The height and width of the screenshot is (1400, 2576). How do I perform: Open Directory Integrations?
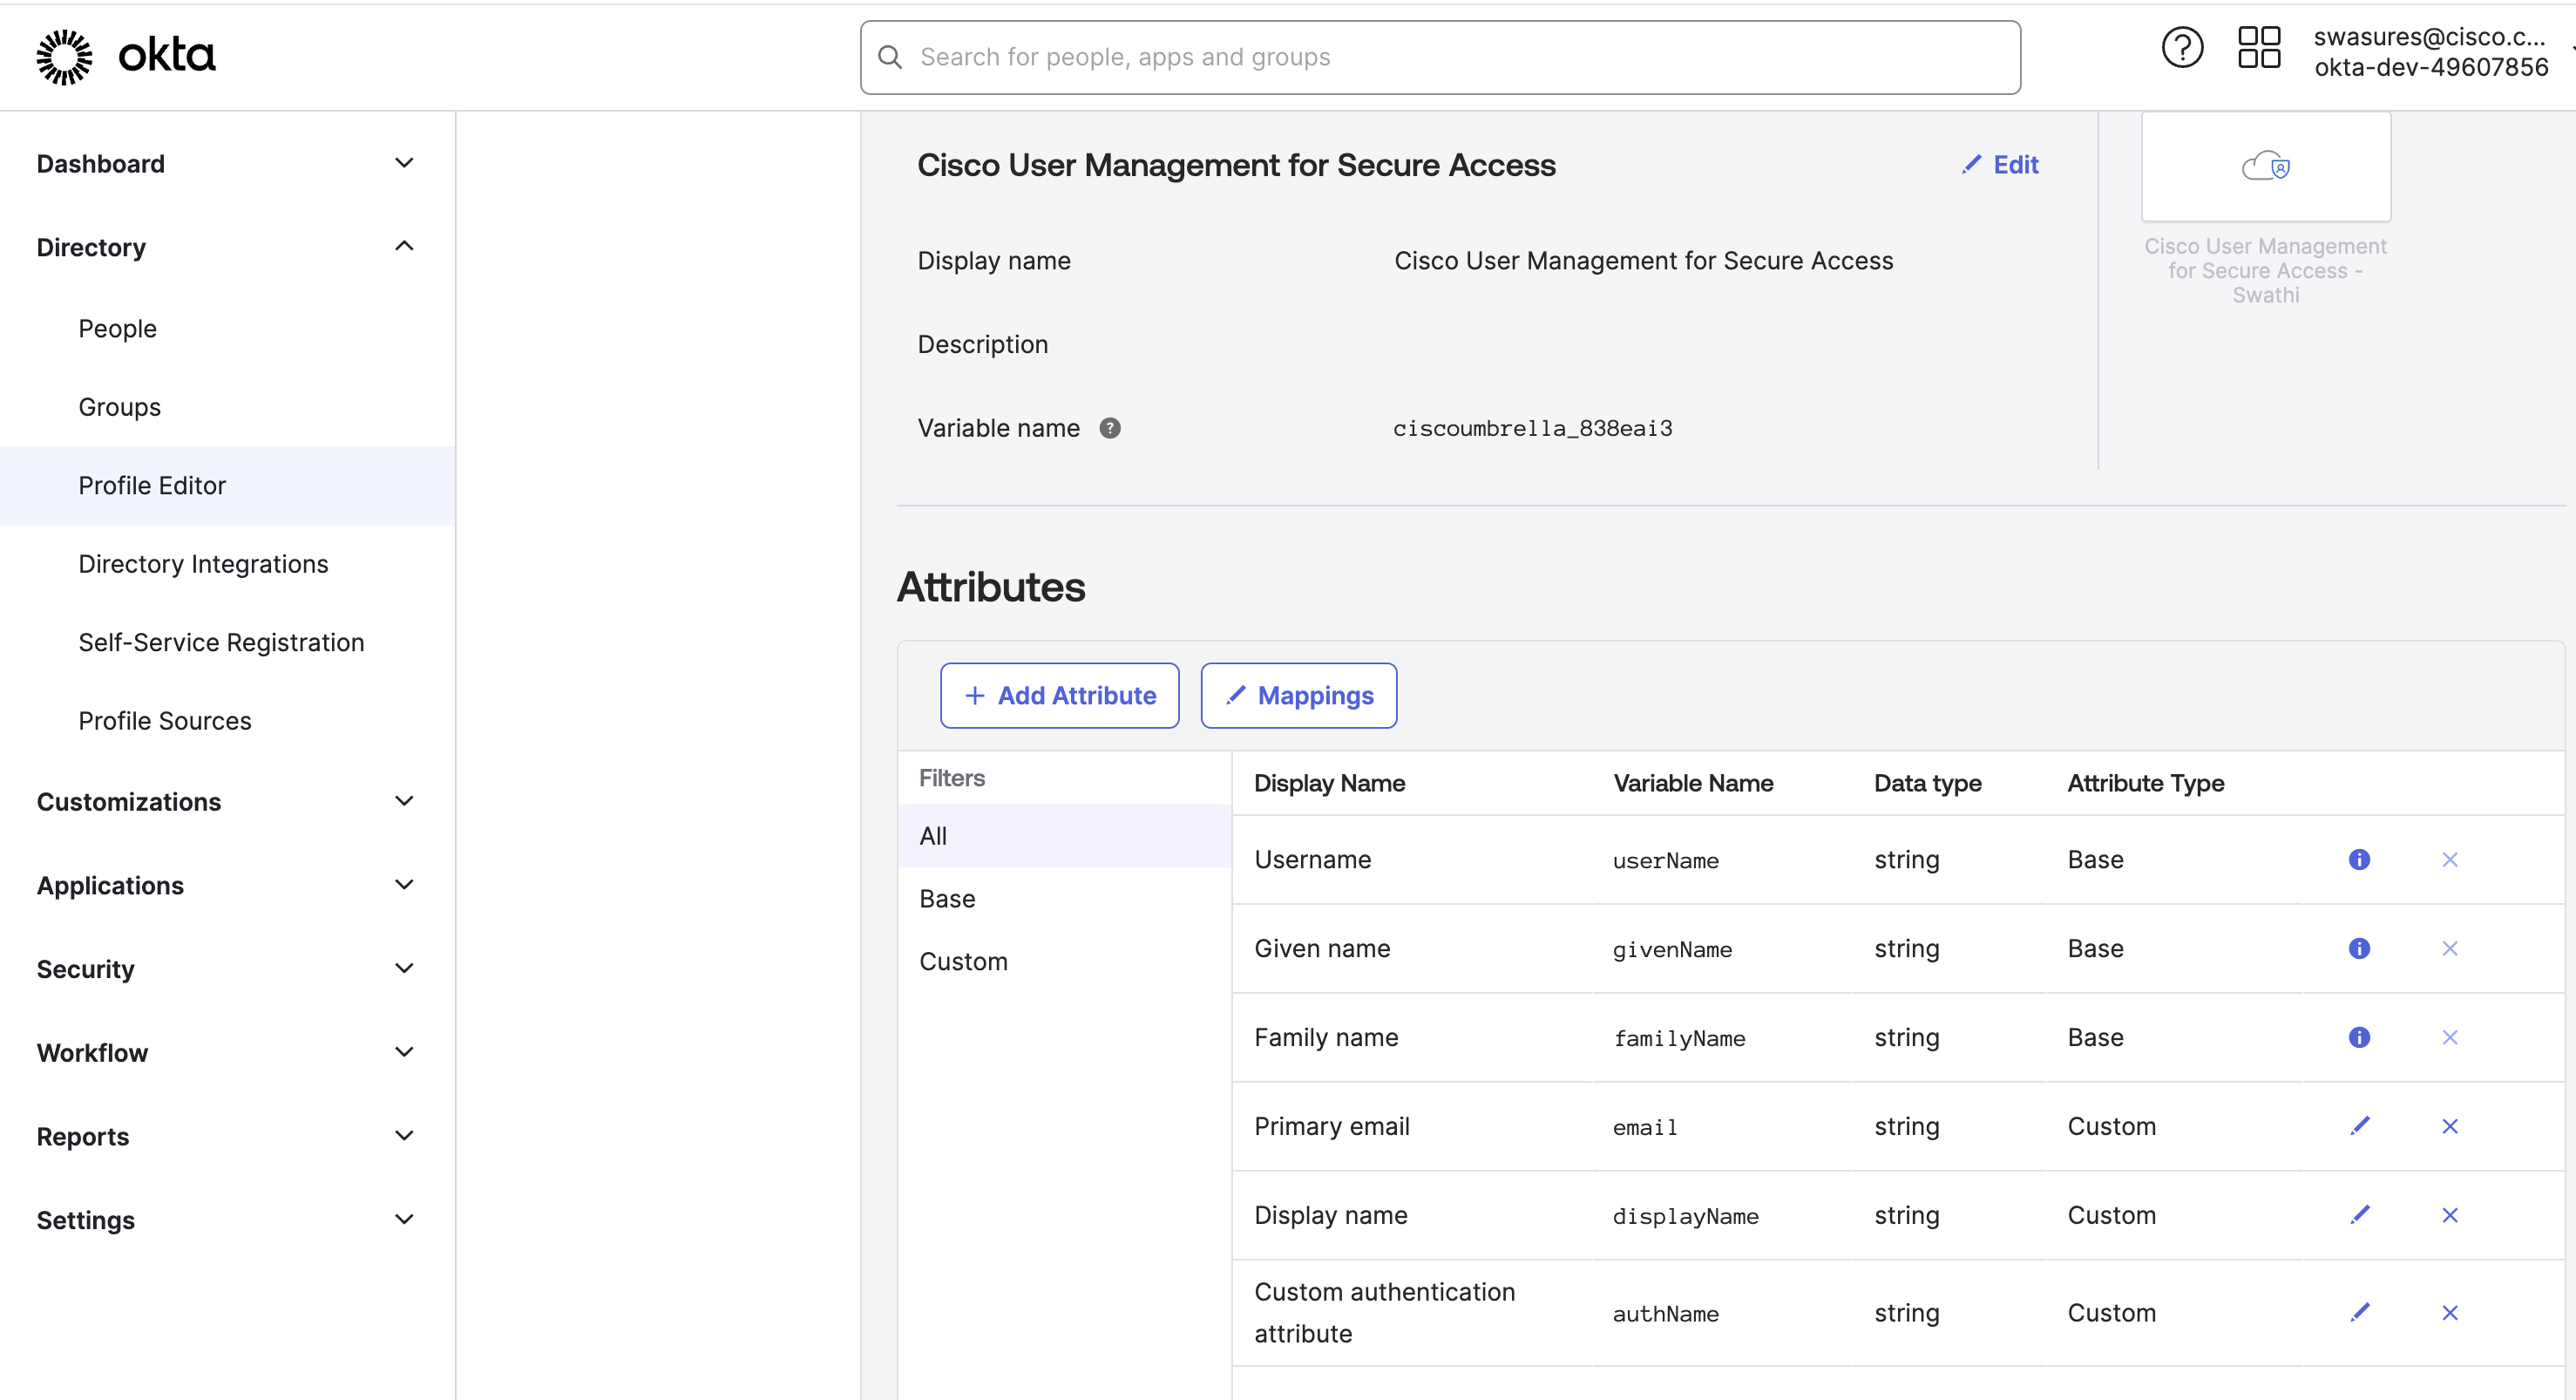[203, 564]
